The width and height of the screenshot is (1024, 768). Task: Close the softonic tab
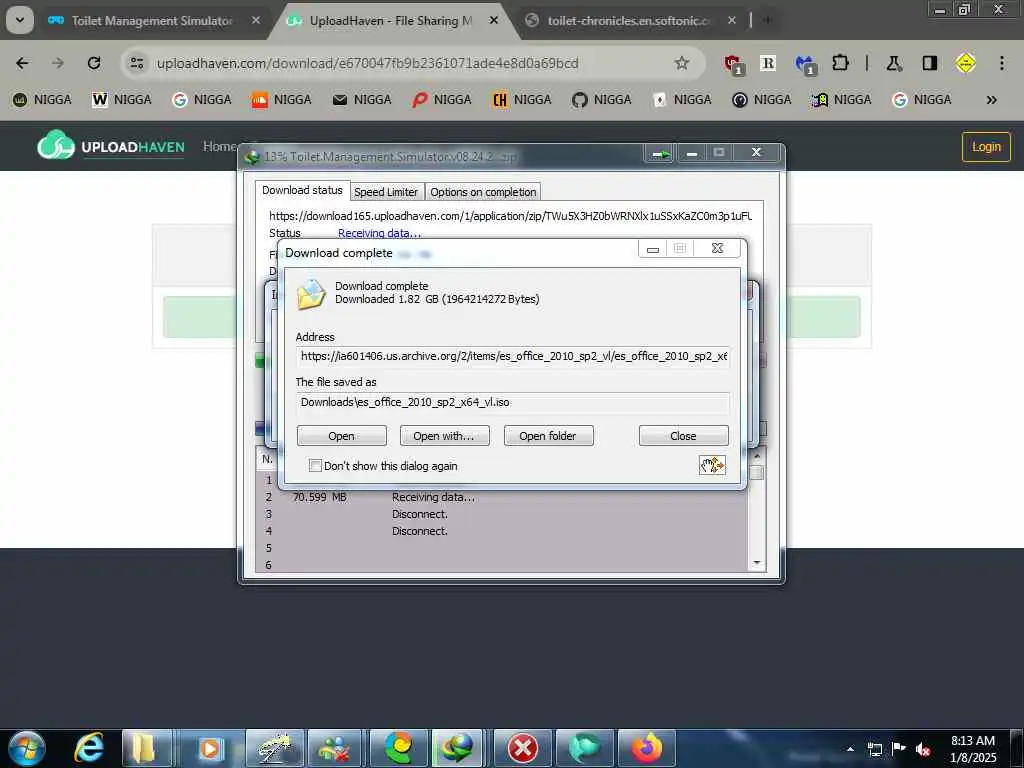[x=731, y=20]
